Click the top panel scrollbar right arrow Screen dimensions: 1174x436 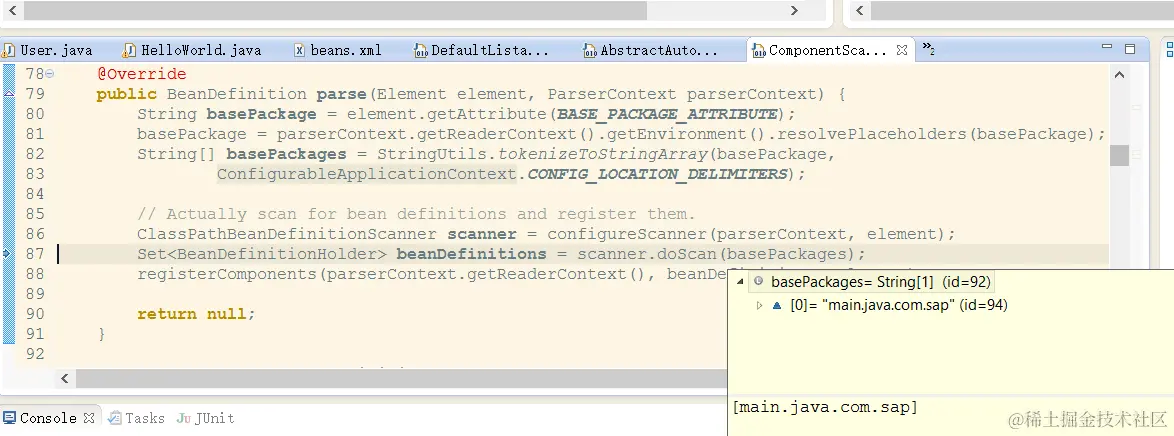pos(795,10)
